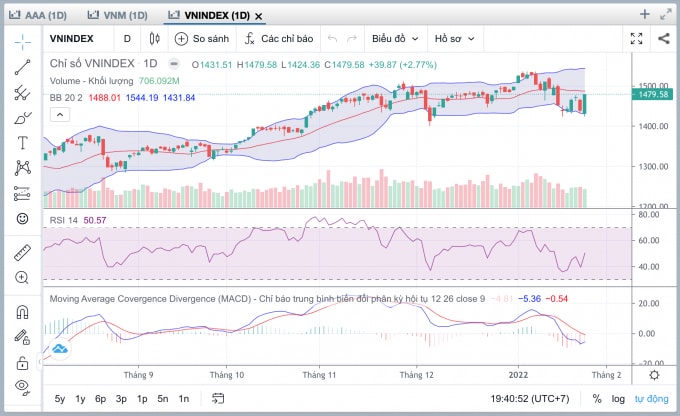This screenshot has height=416, width=680.
Task: Close the VNINDEX (1D) tab
Action: (258, 16)
